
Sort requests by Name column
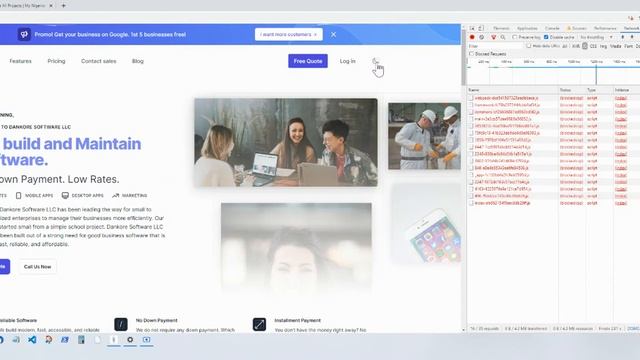coord(513,90)
